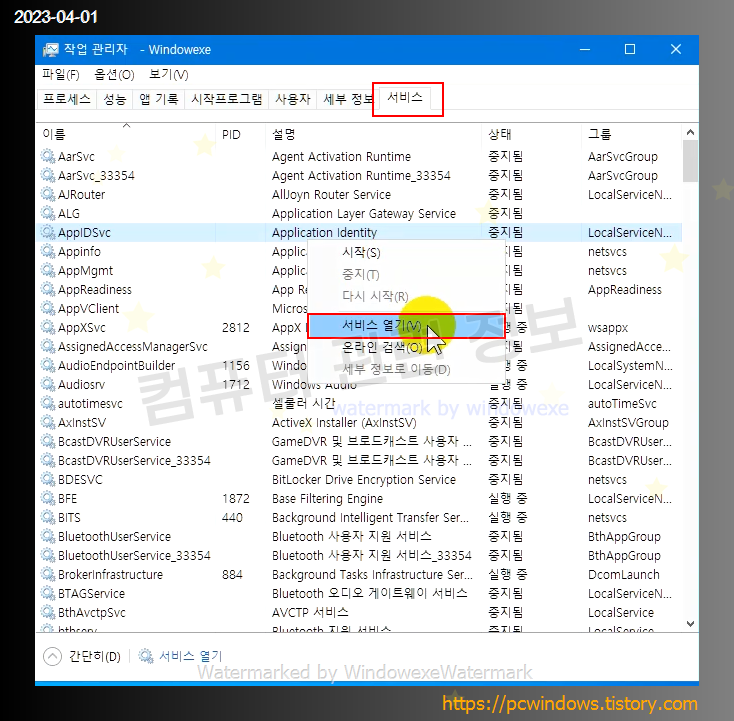Click the 'Base Filtering Engine' description
Viewport: 734px width, 721px height.
(x=327, y=499)
